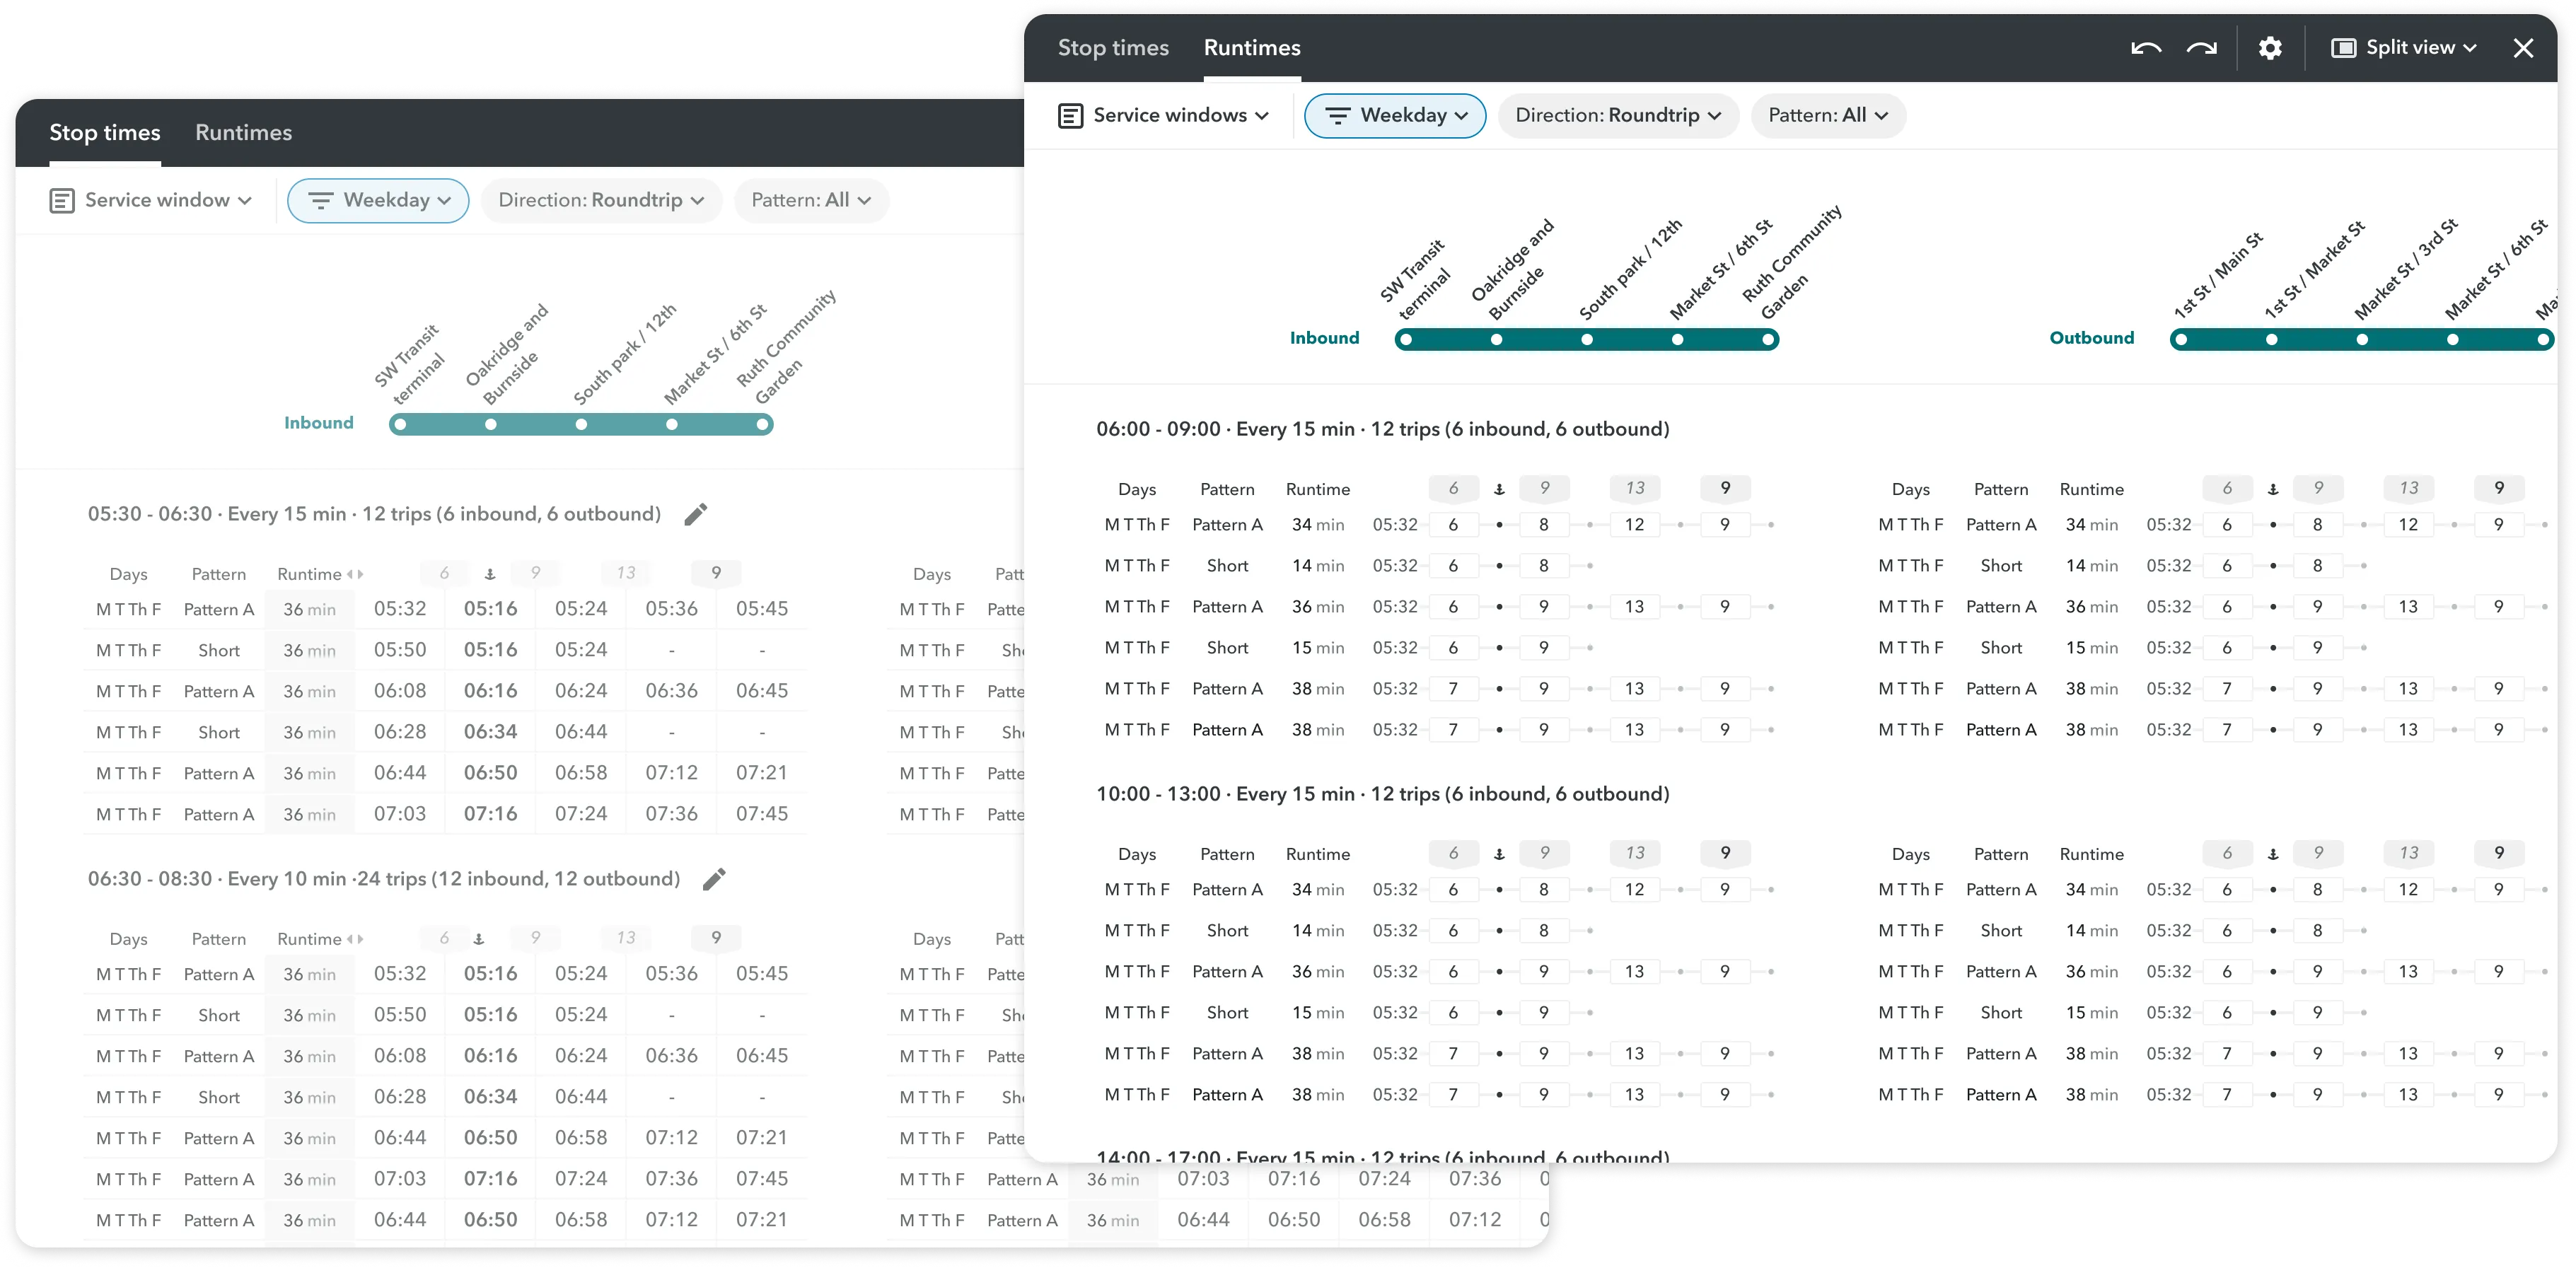
Task: Expand Service windows dropdown in front window
Action: coord(1163,116)
